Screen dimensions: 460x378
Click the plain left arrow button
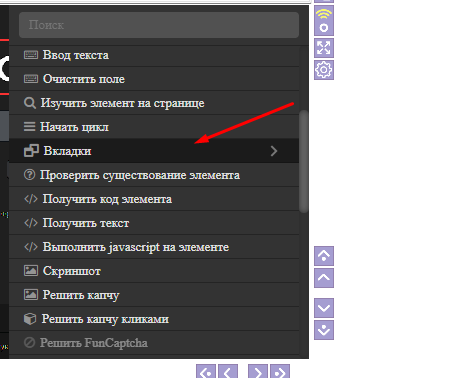[x=228, y=371]
